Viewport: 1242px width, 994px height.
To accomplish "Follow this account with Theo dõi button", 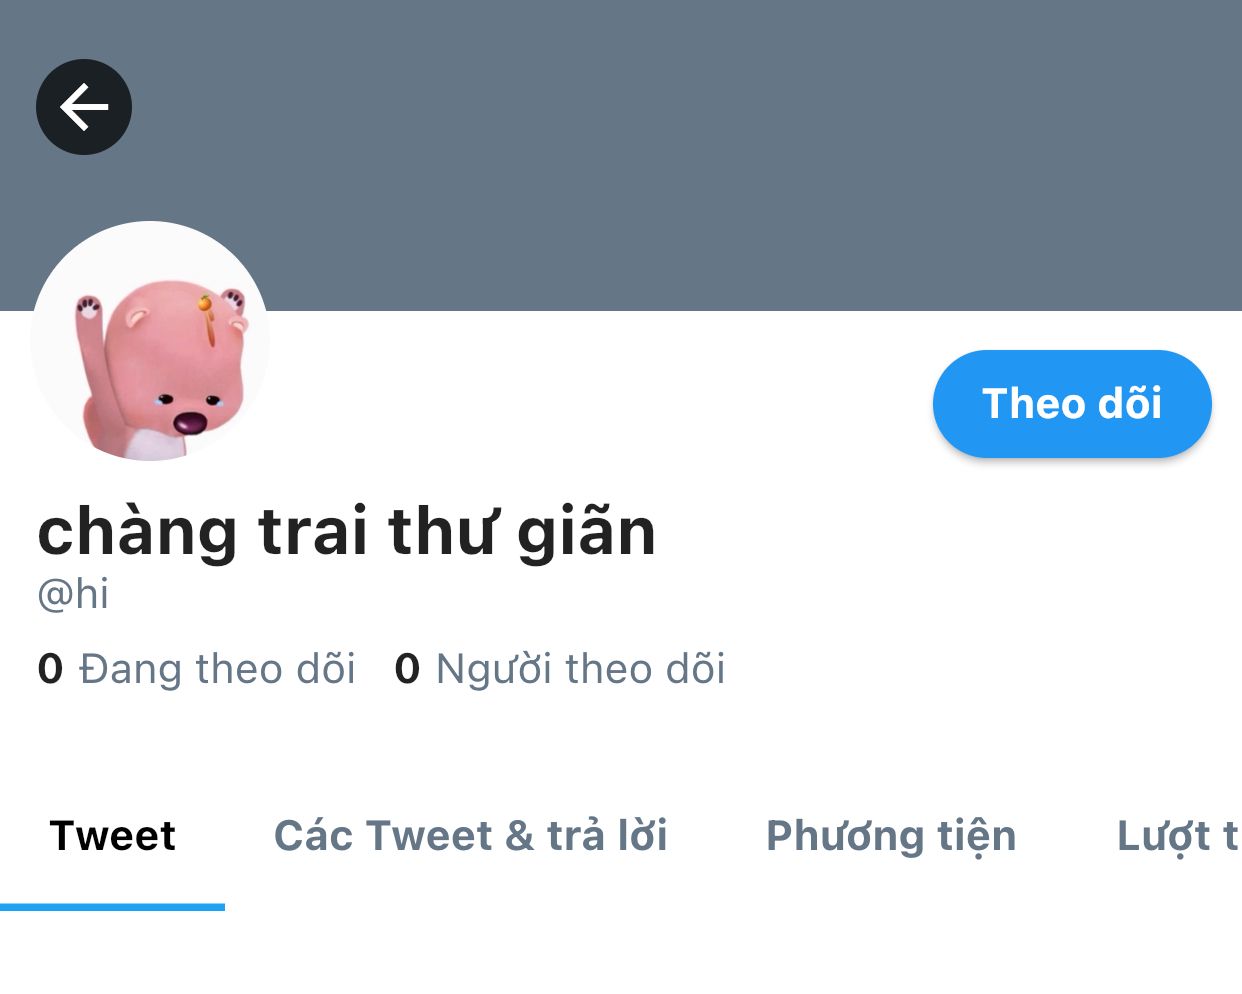I will coord(1072,404).
